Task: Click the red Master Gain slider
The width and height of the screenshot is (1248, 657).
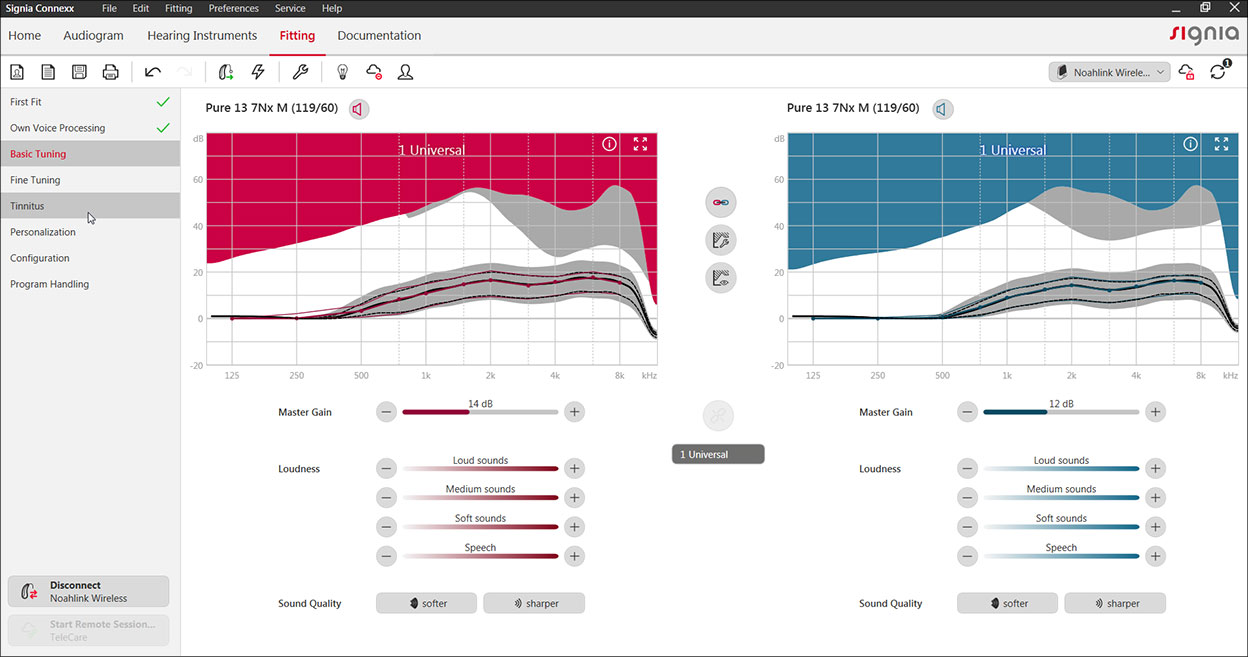Action: (480, 412)
